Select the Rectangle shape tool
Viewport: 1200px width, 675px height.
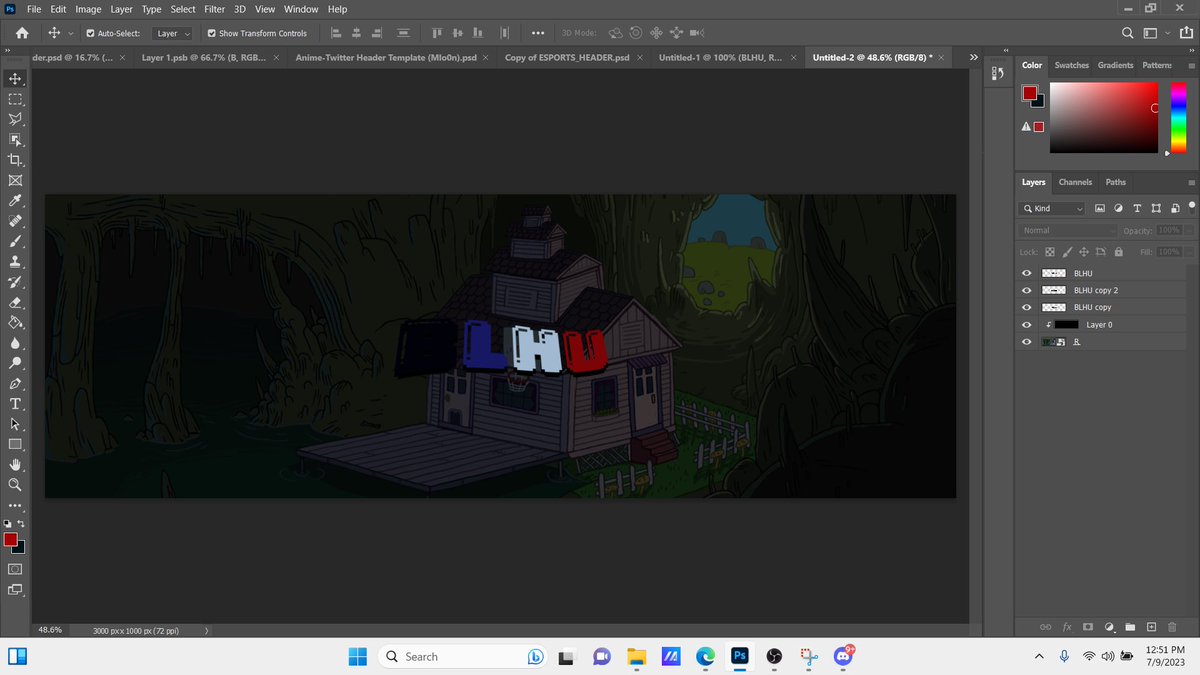16,444
